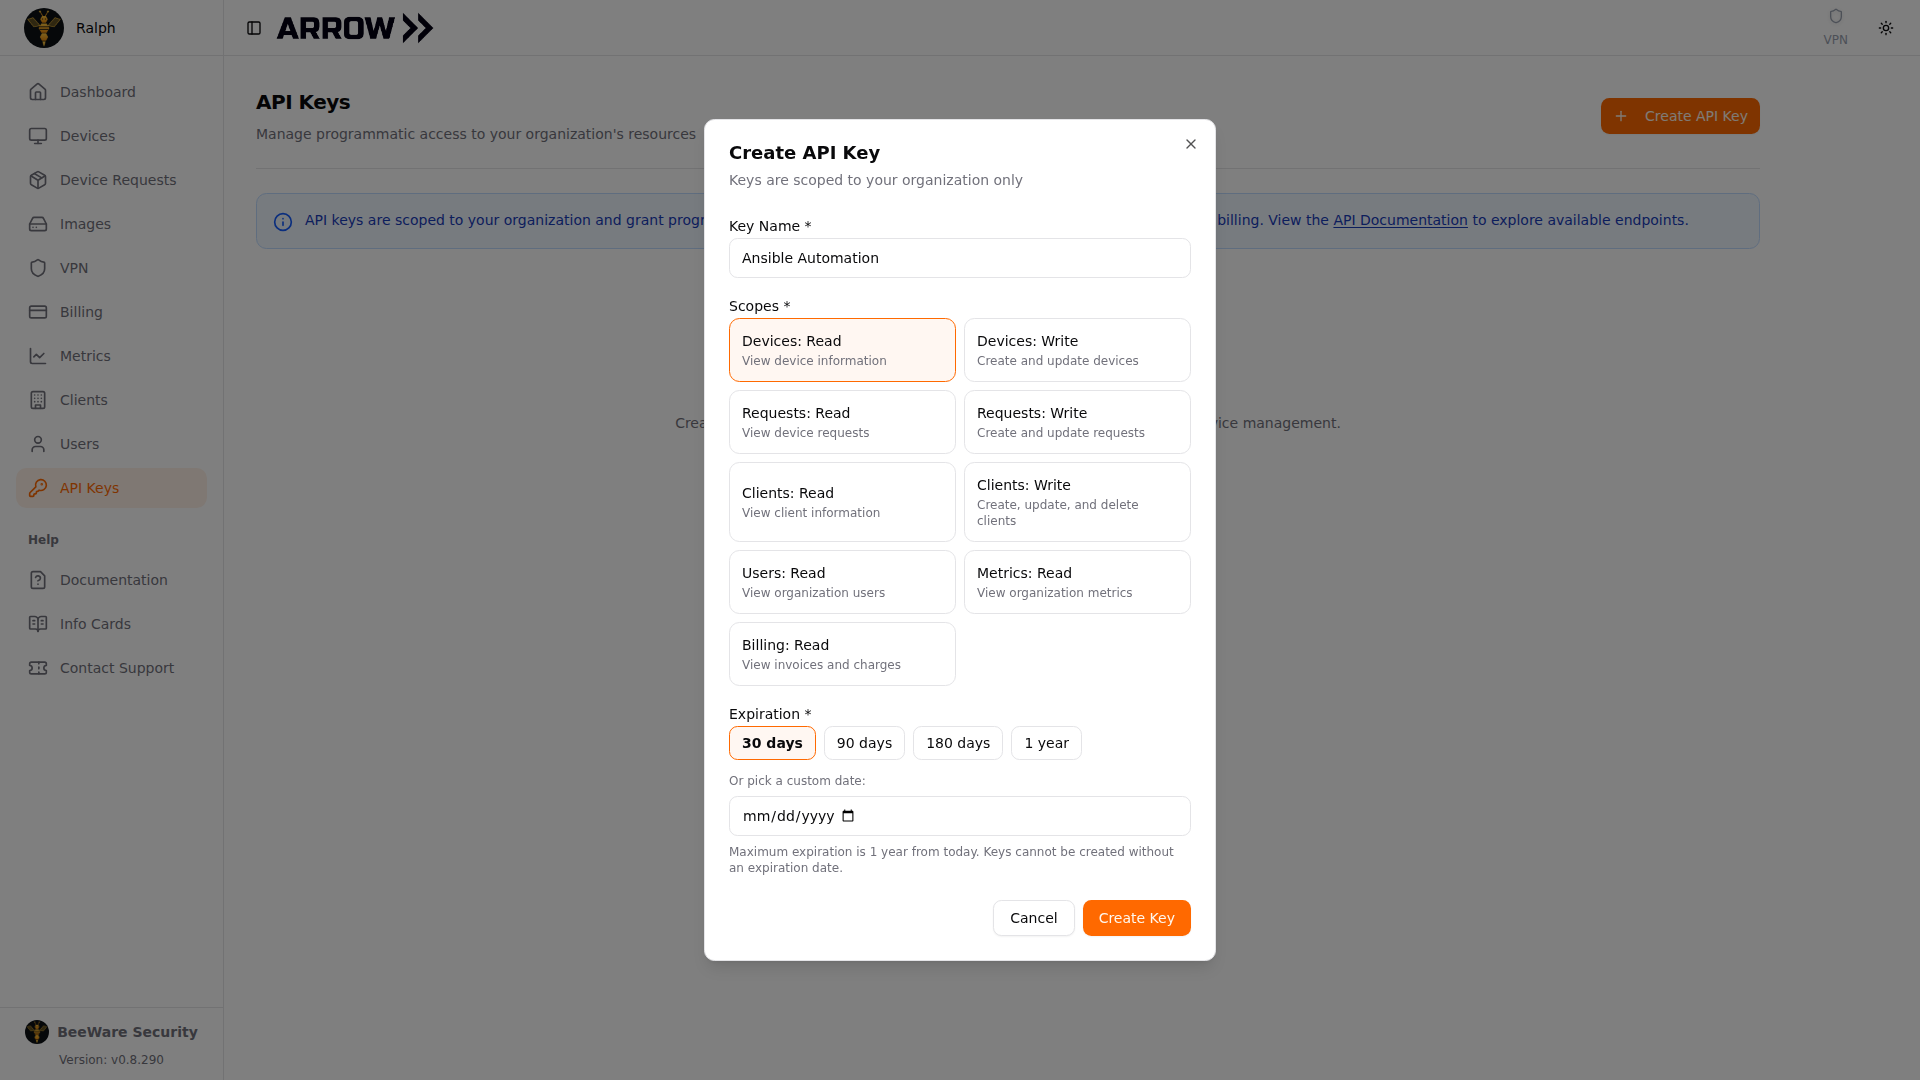
Task: Enable the Clients: Read scope
Action: click(x=842, y=502)
